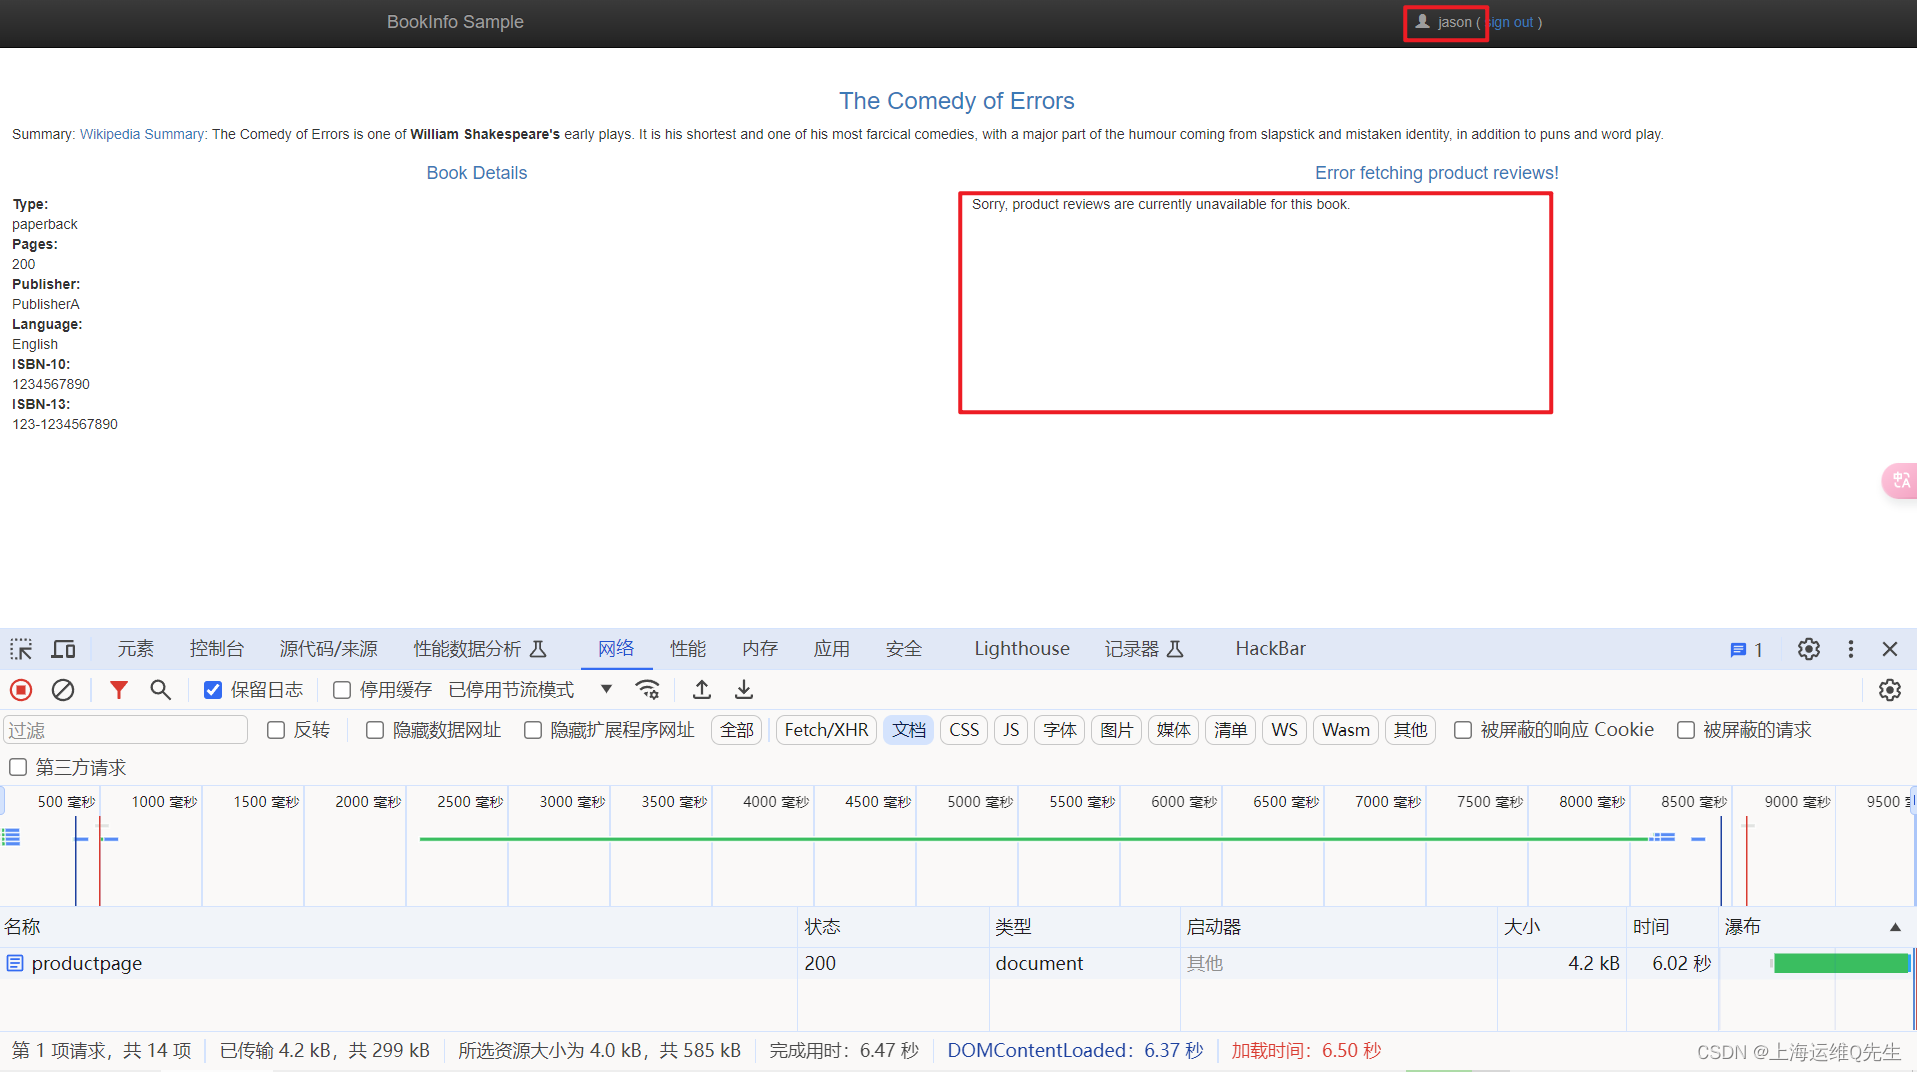
Task: Check 隐藏数据网址 checkbox
Action: pos(375,730)
